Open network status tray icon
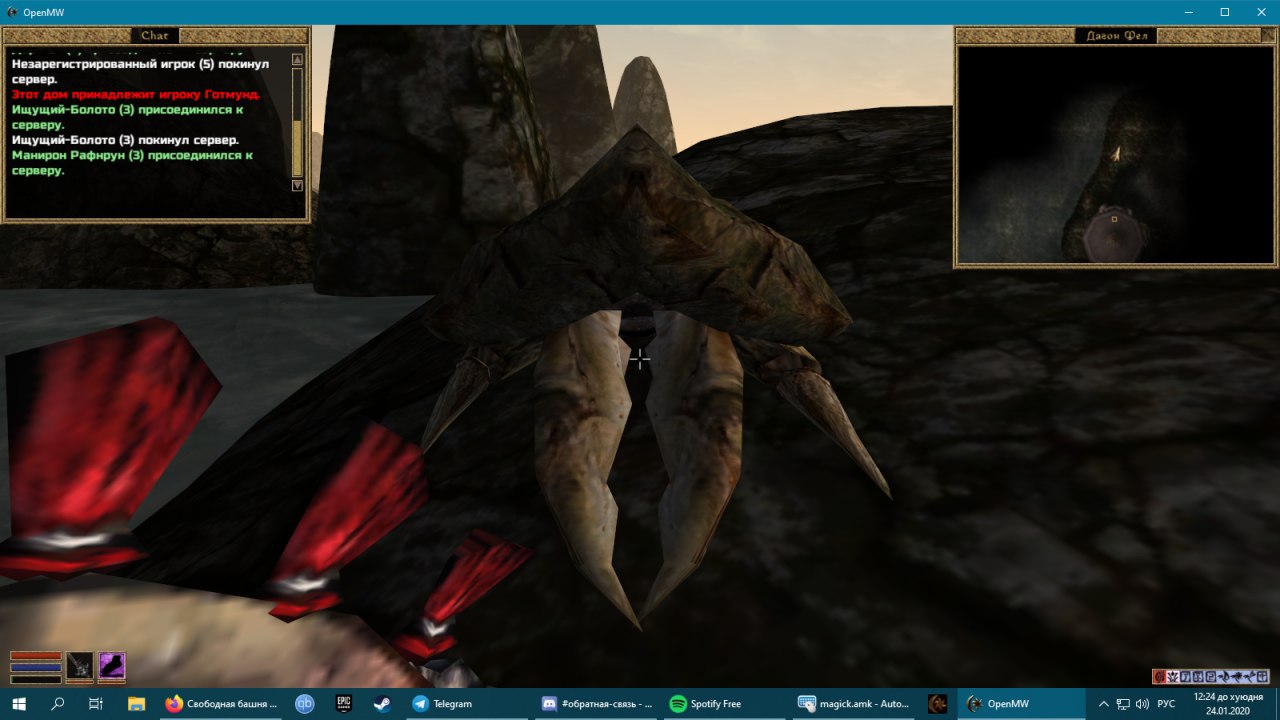Image resolution: width=1280 pixels, height=720 pixels. (x=1123, y=704)
